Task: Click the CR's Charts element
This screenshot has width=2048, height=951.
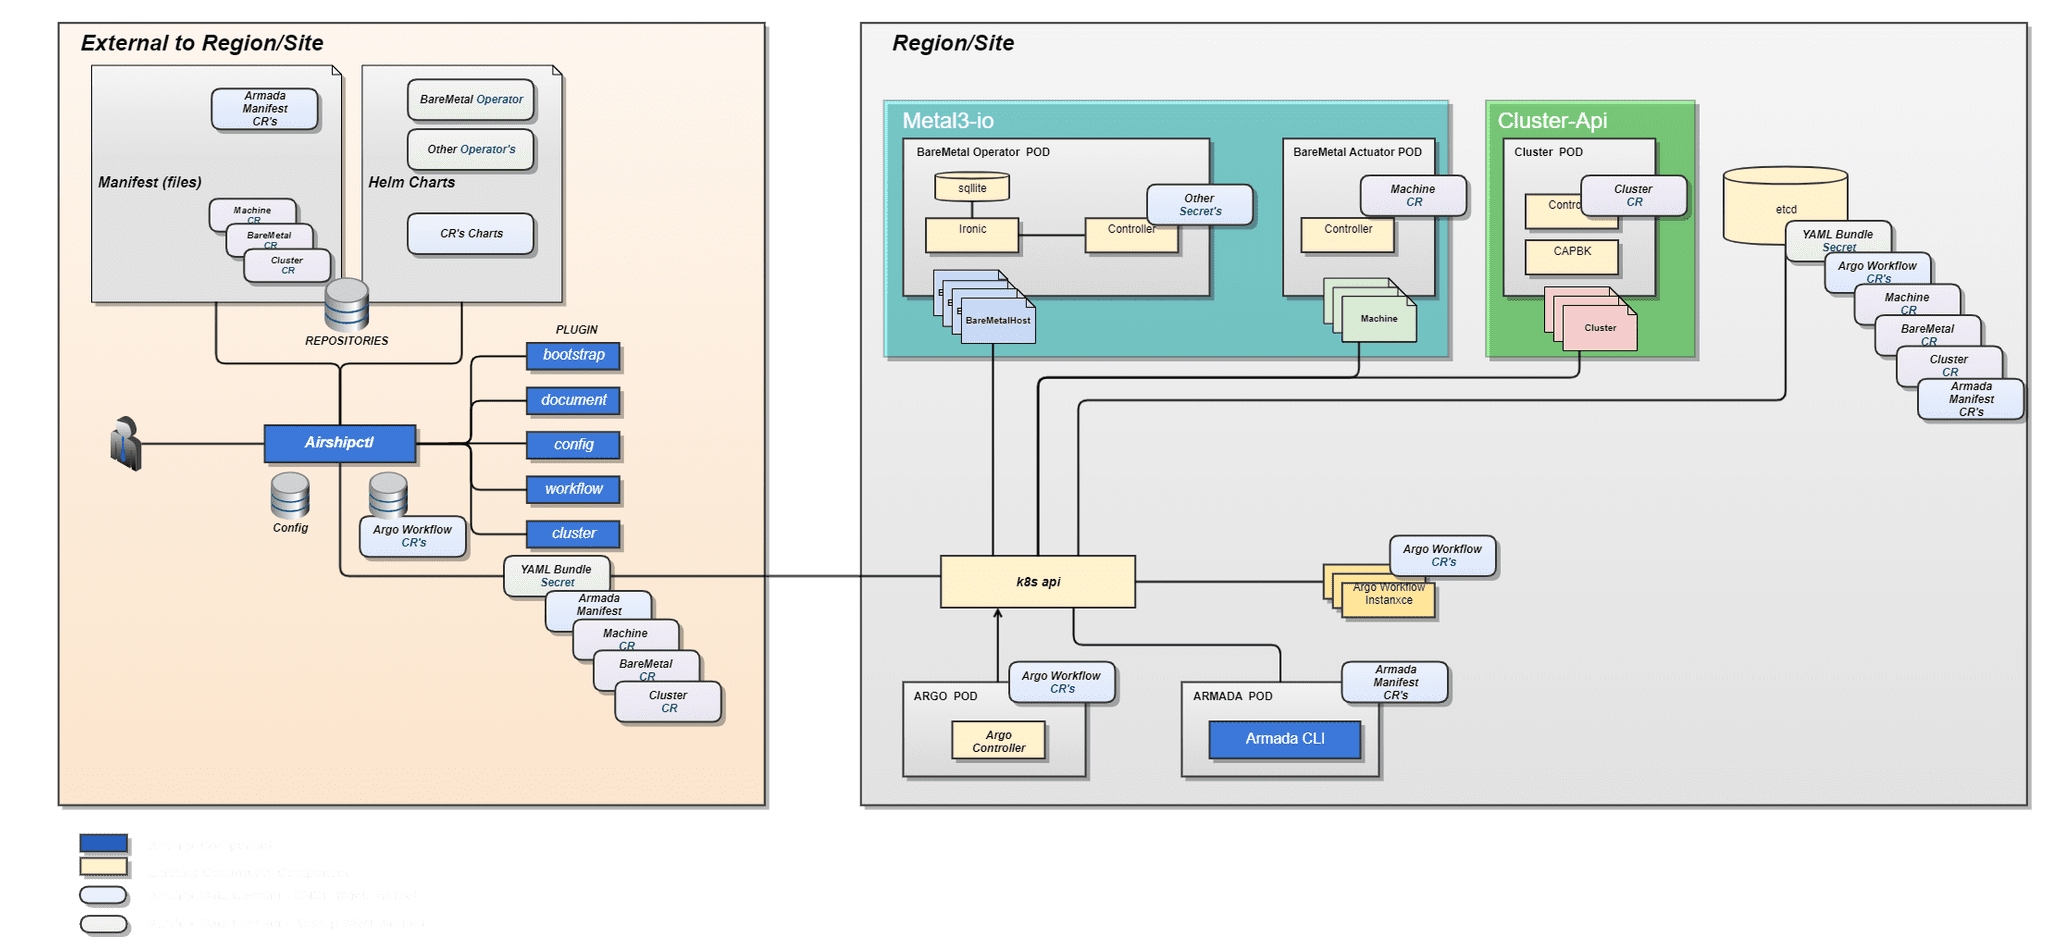Action: click(471, 233)
